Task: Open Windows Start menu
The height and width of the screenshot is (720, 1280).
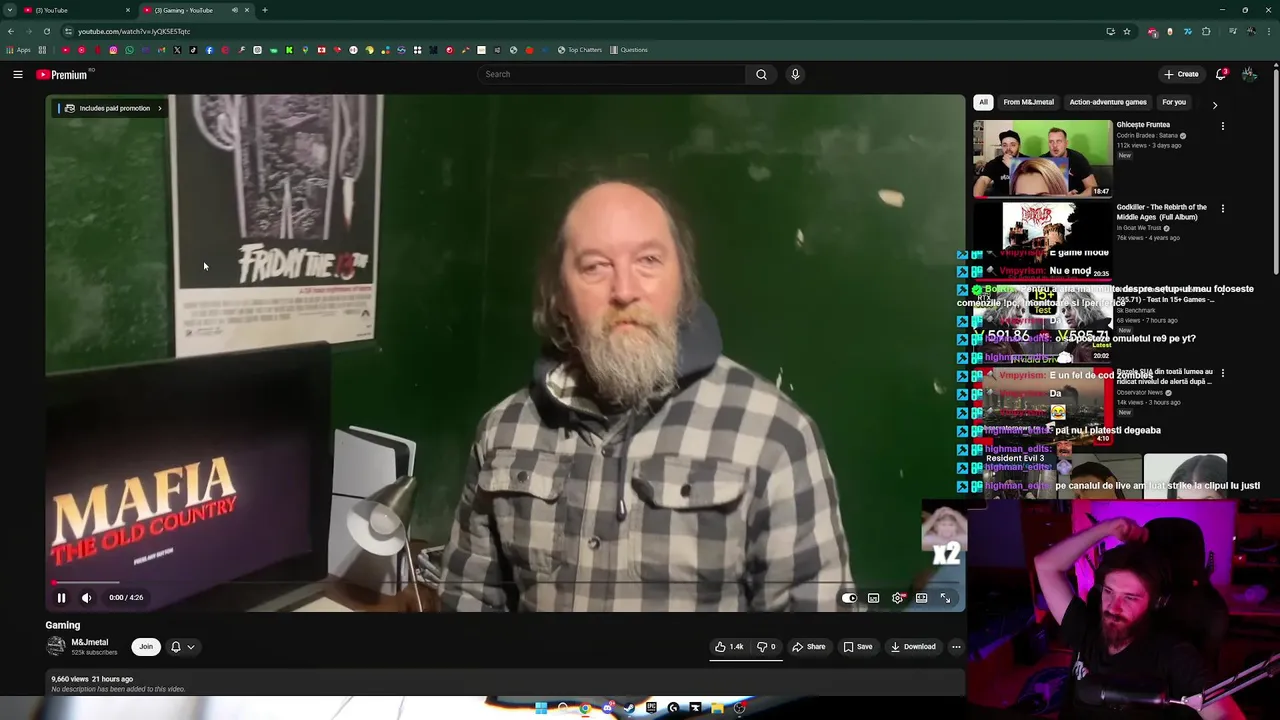Action: (541, 708)
